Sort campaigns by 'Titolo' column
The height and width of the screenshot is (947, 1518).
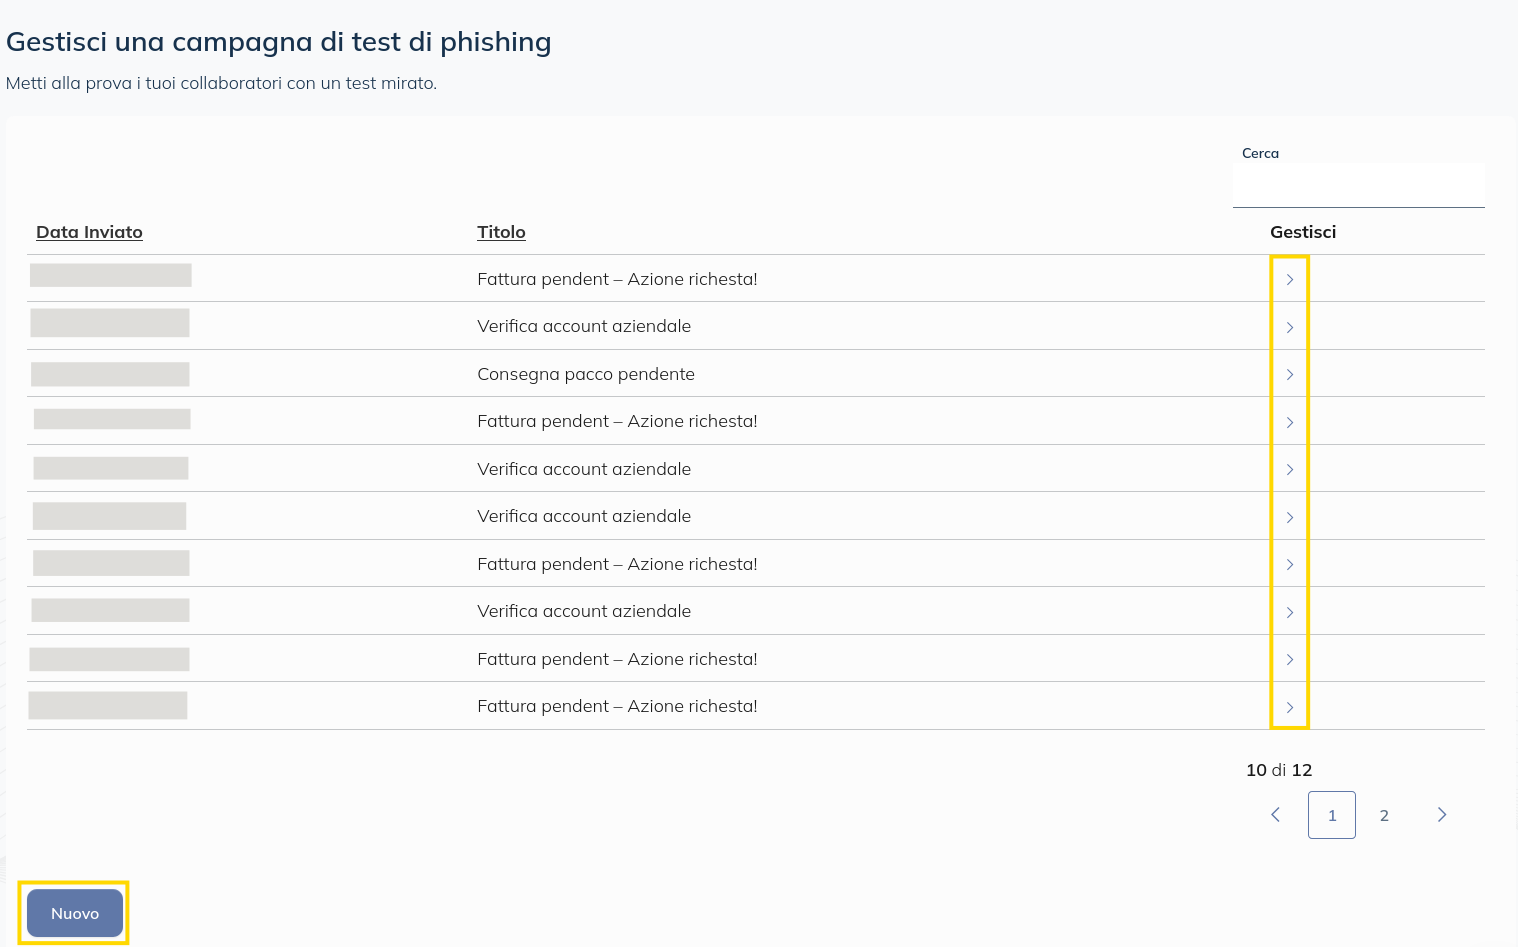tap(501, 232)
